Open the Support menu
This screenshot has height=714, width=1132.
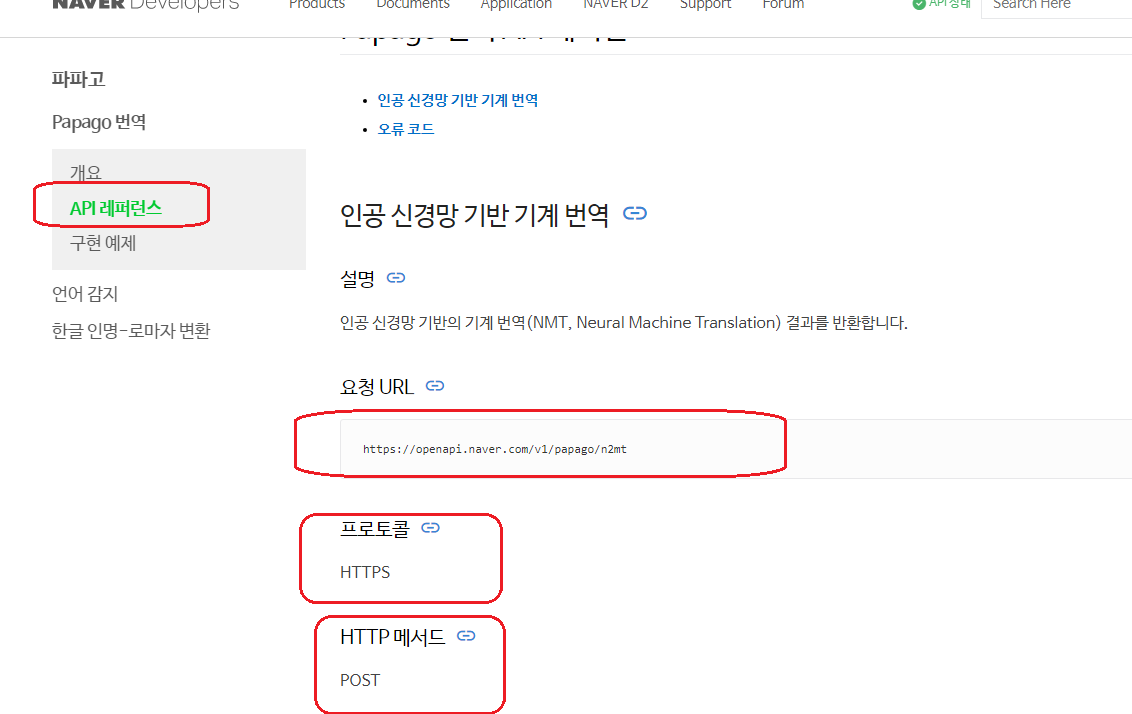tap(705, 4)
